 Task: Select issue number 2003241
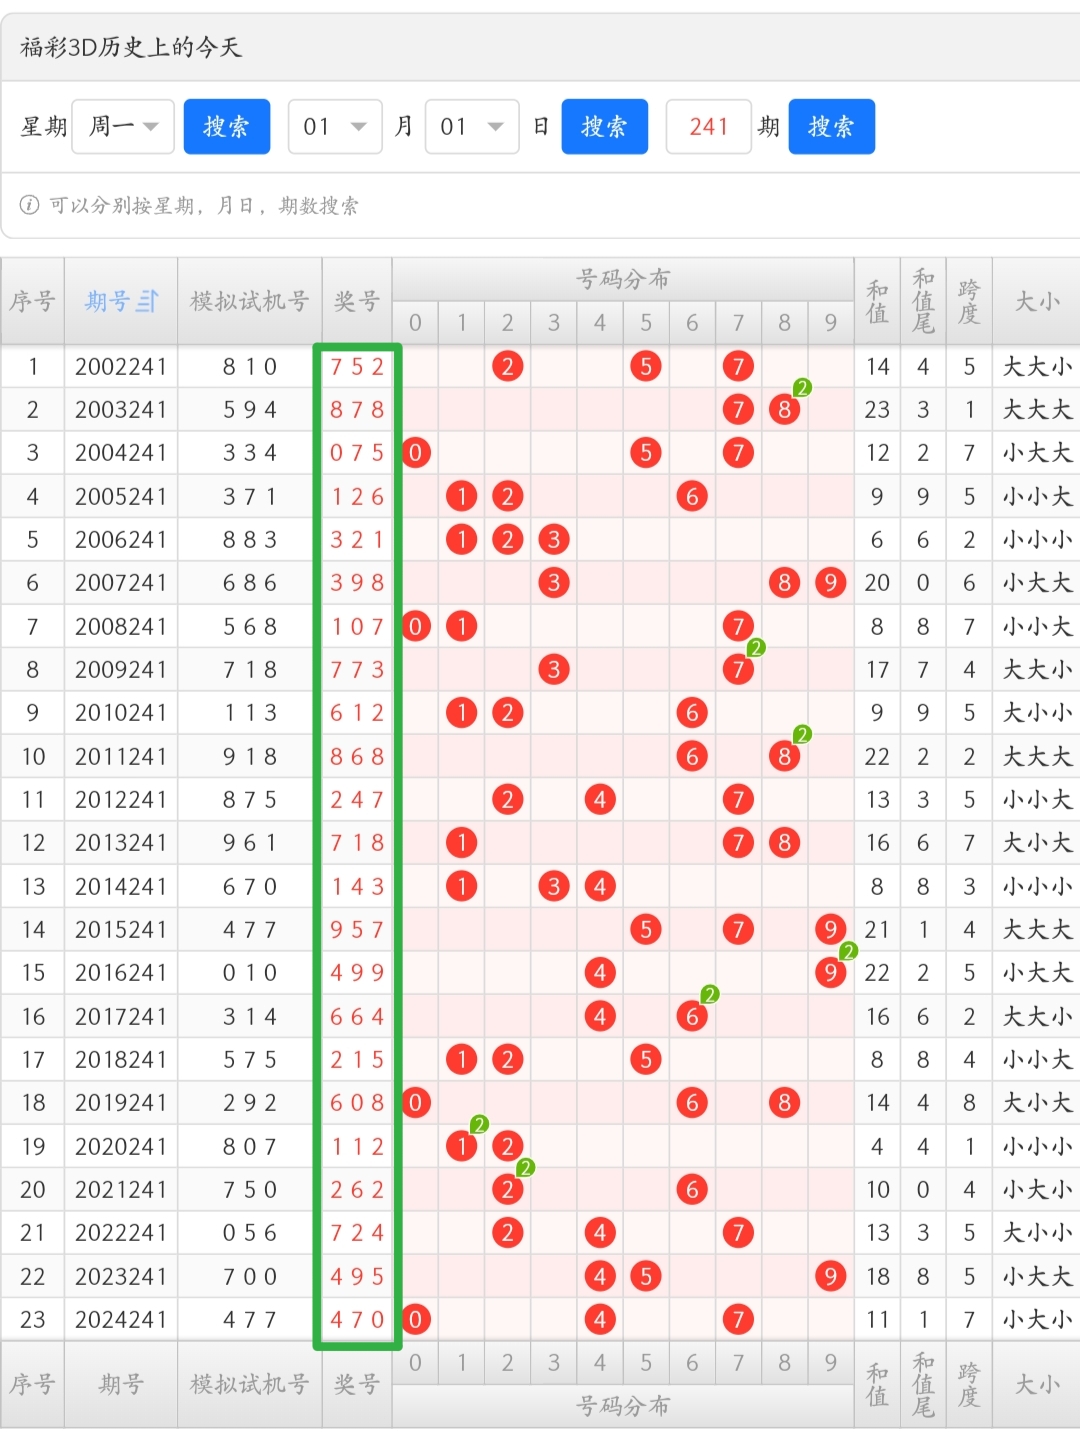coord(121,410)
